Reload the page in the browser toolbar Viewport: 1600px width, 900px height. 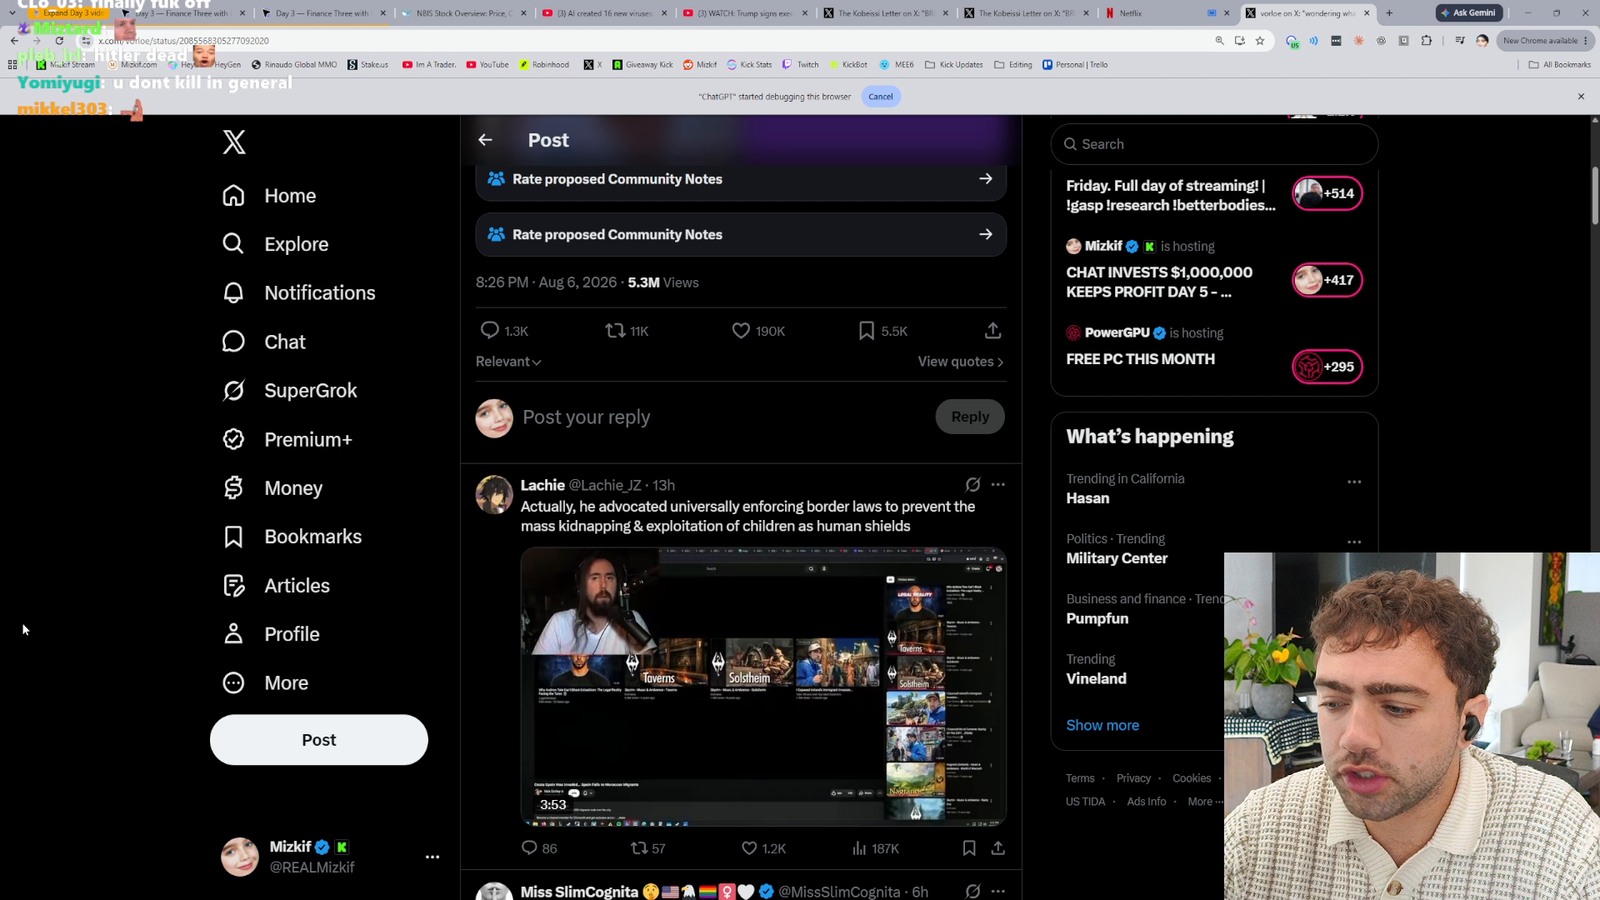(59, 41)
